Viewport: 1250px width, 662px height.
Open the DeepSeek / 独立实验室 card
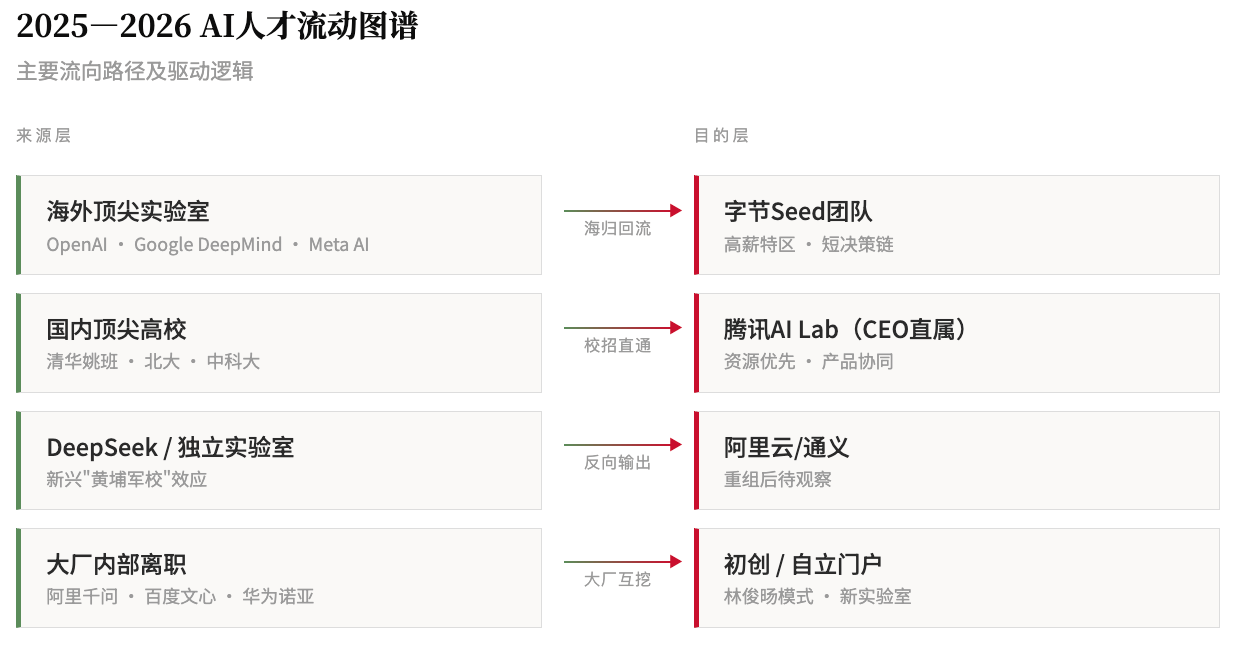click(280, 460)
